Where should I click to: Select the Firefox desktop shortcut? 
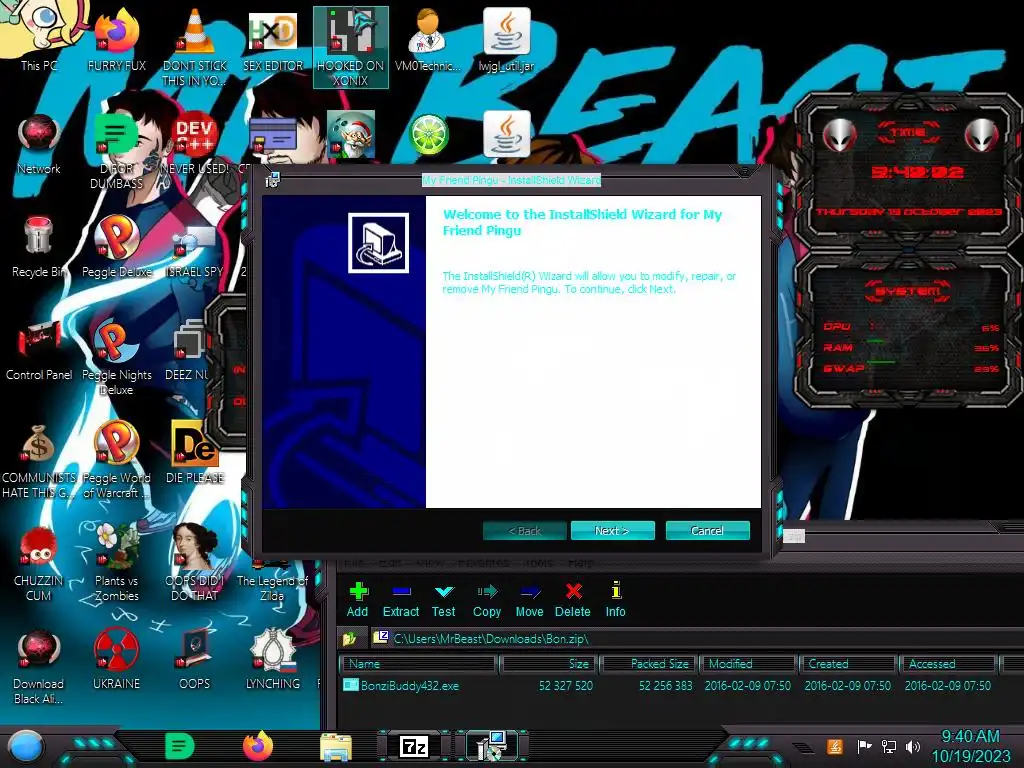pyautogui.click(x=117, y=38)
